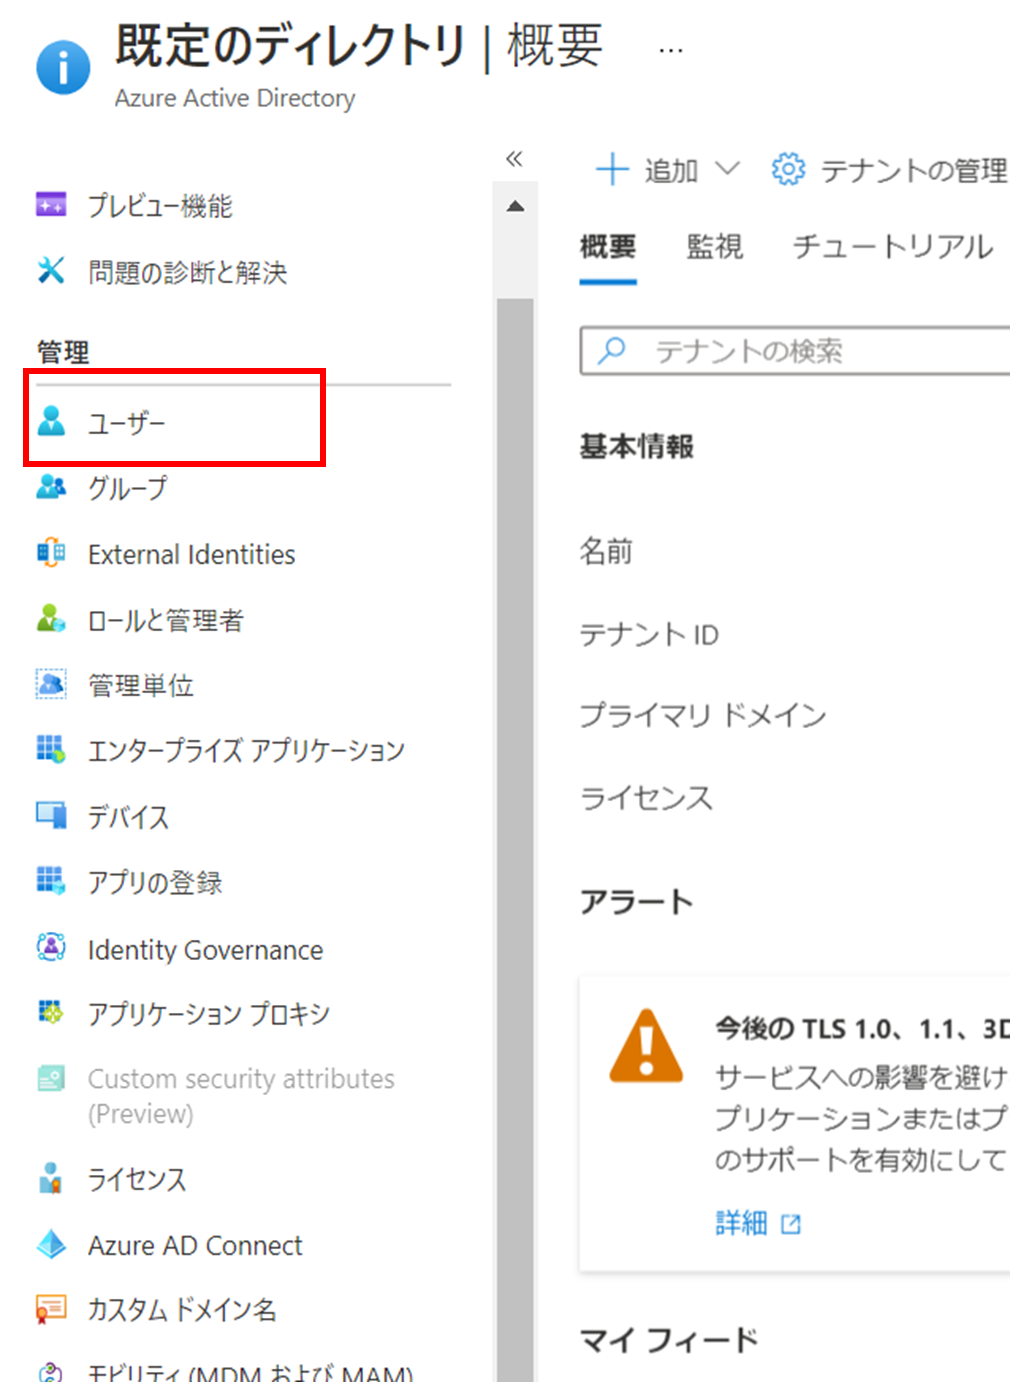This screenshot has height=1382, width=1010.
Task: Click the アプリの登録 icon
Action: pos(51,880)
